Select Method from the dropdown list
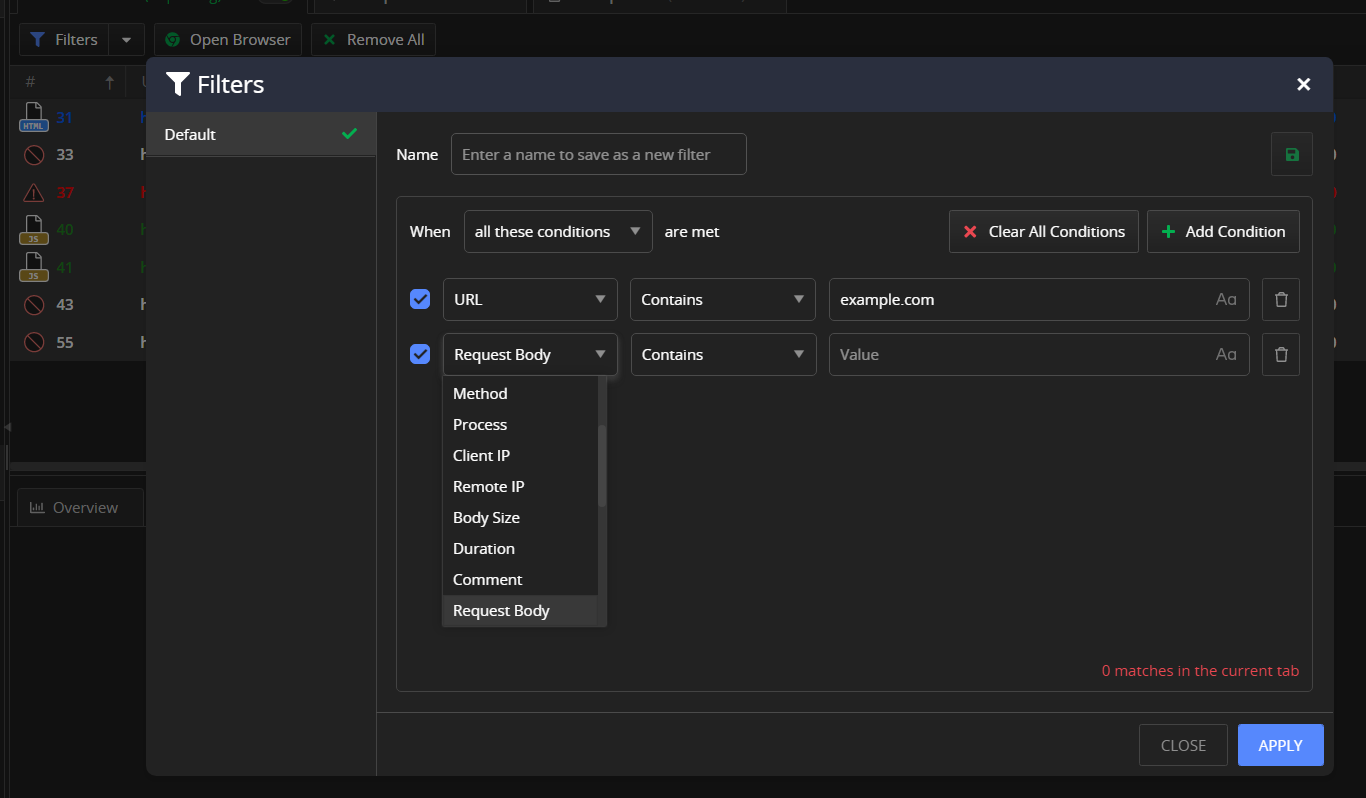 pos(480,394)
